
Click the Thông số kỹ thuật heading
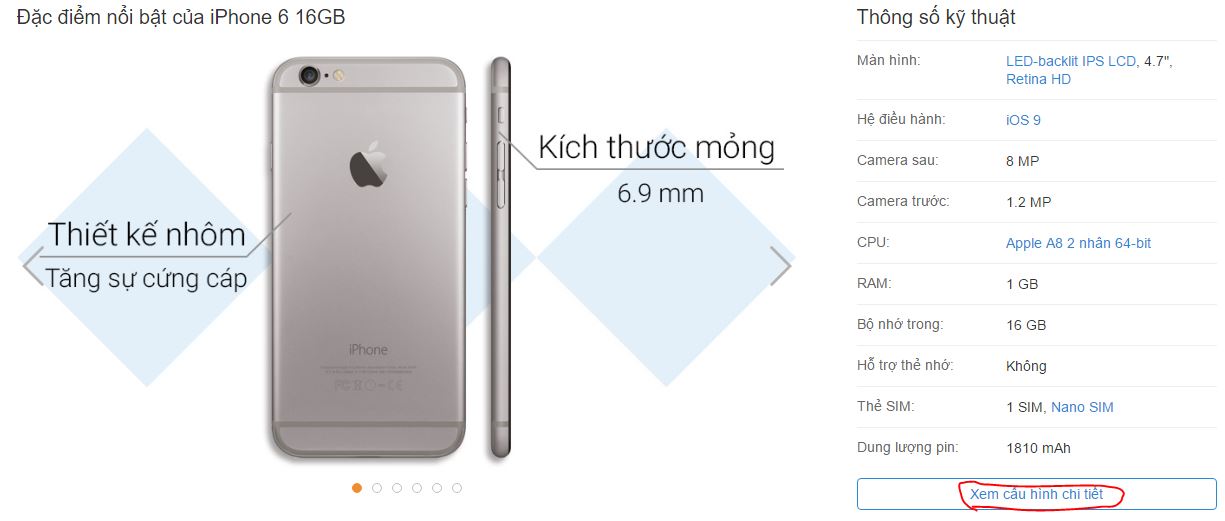[x=936, y=17]
